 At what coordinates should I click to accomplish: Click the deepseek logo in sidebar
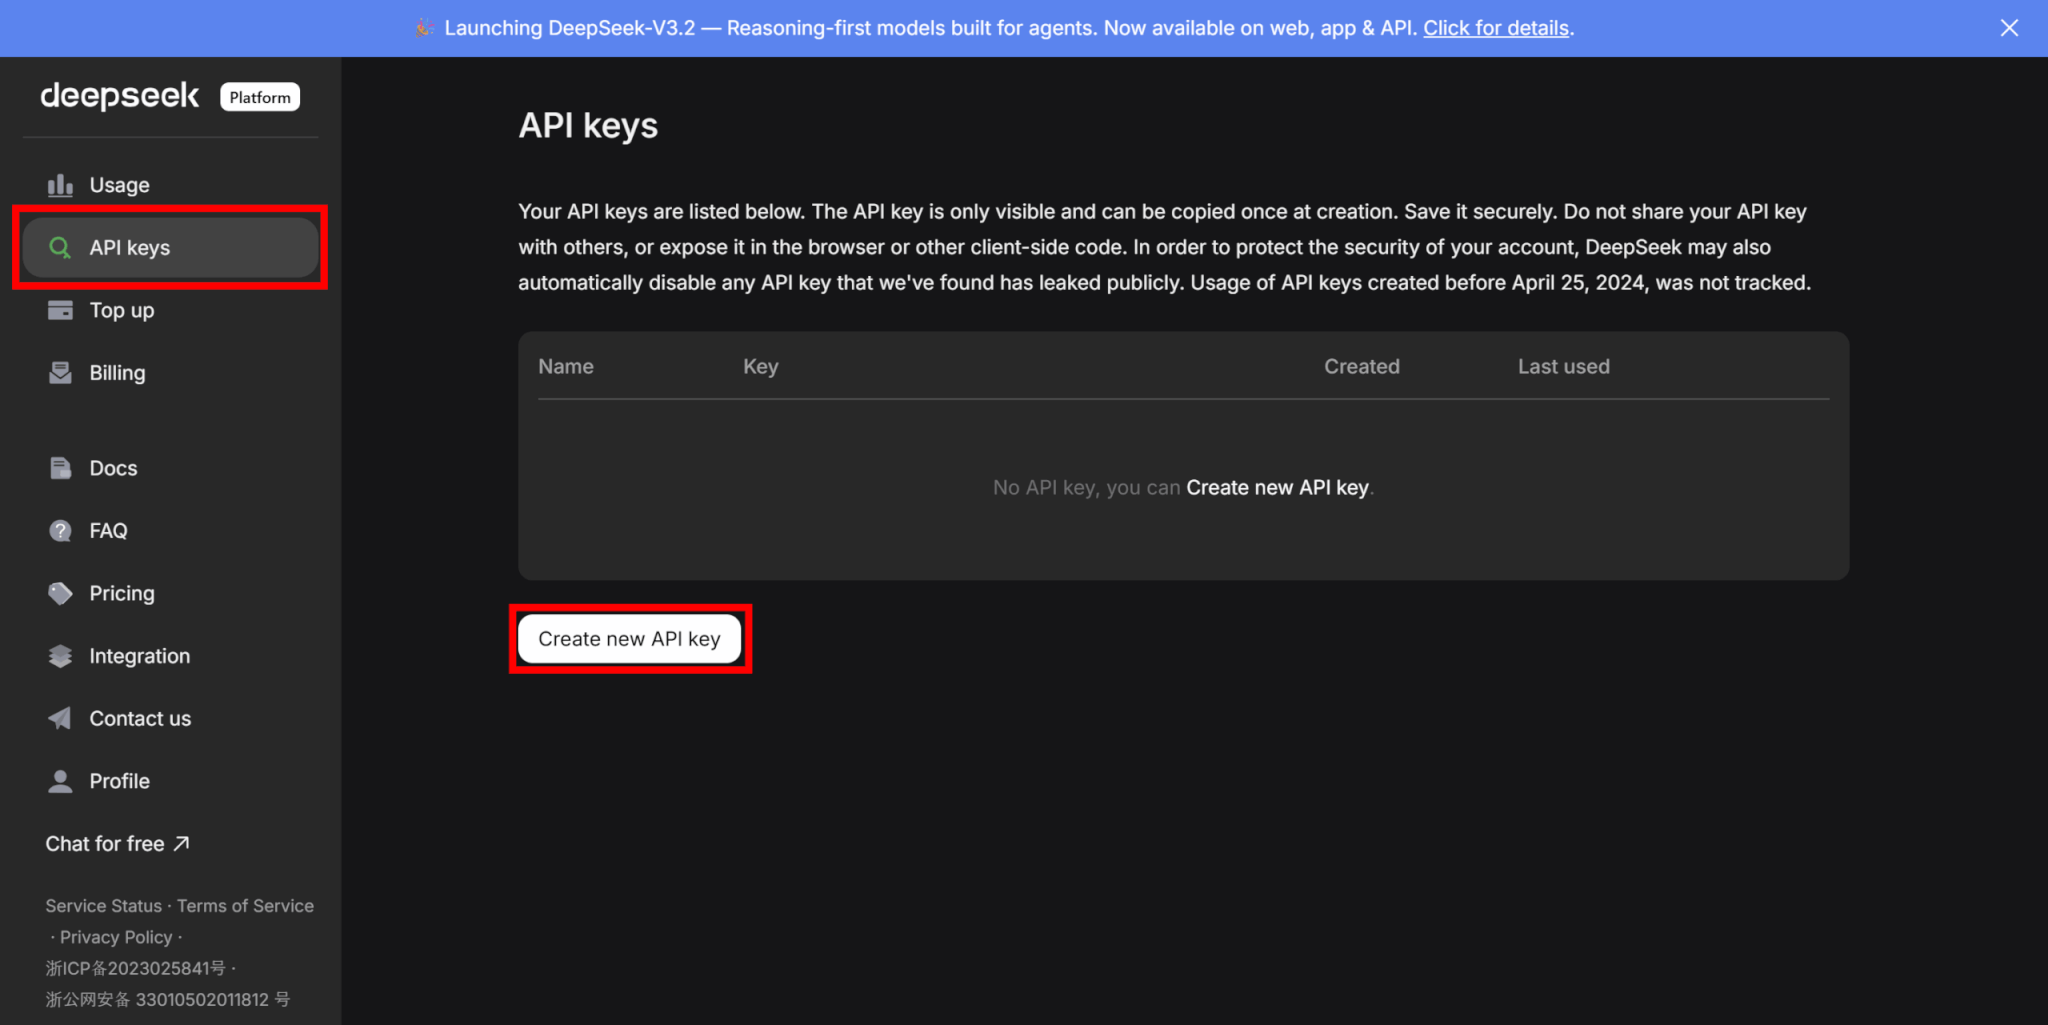[x=120, y=96]
